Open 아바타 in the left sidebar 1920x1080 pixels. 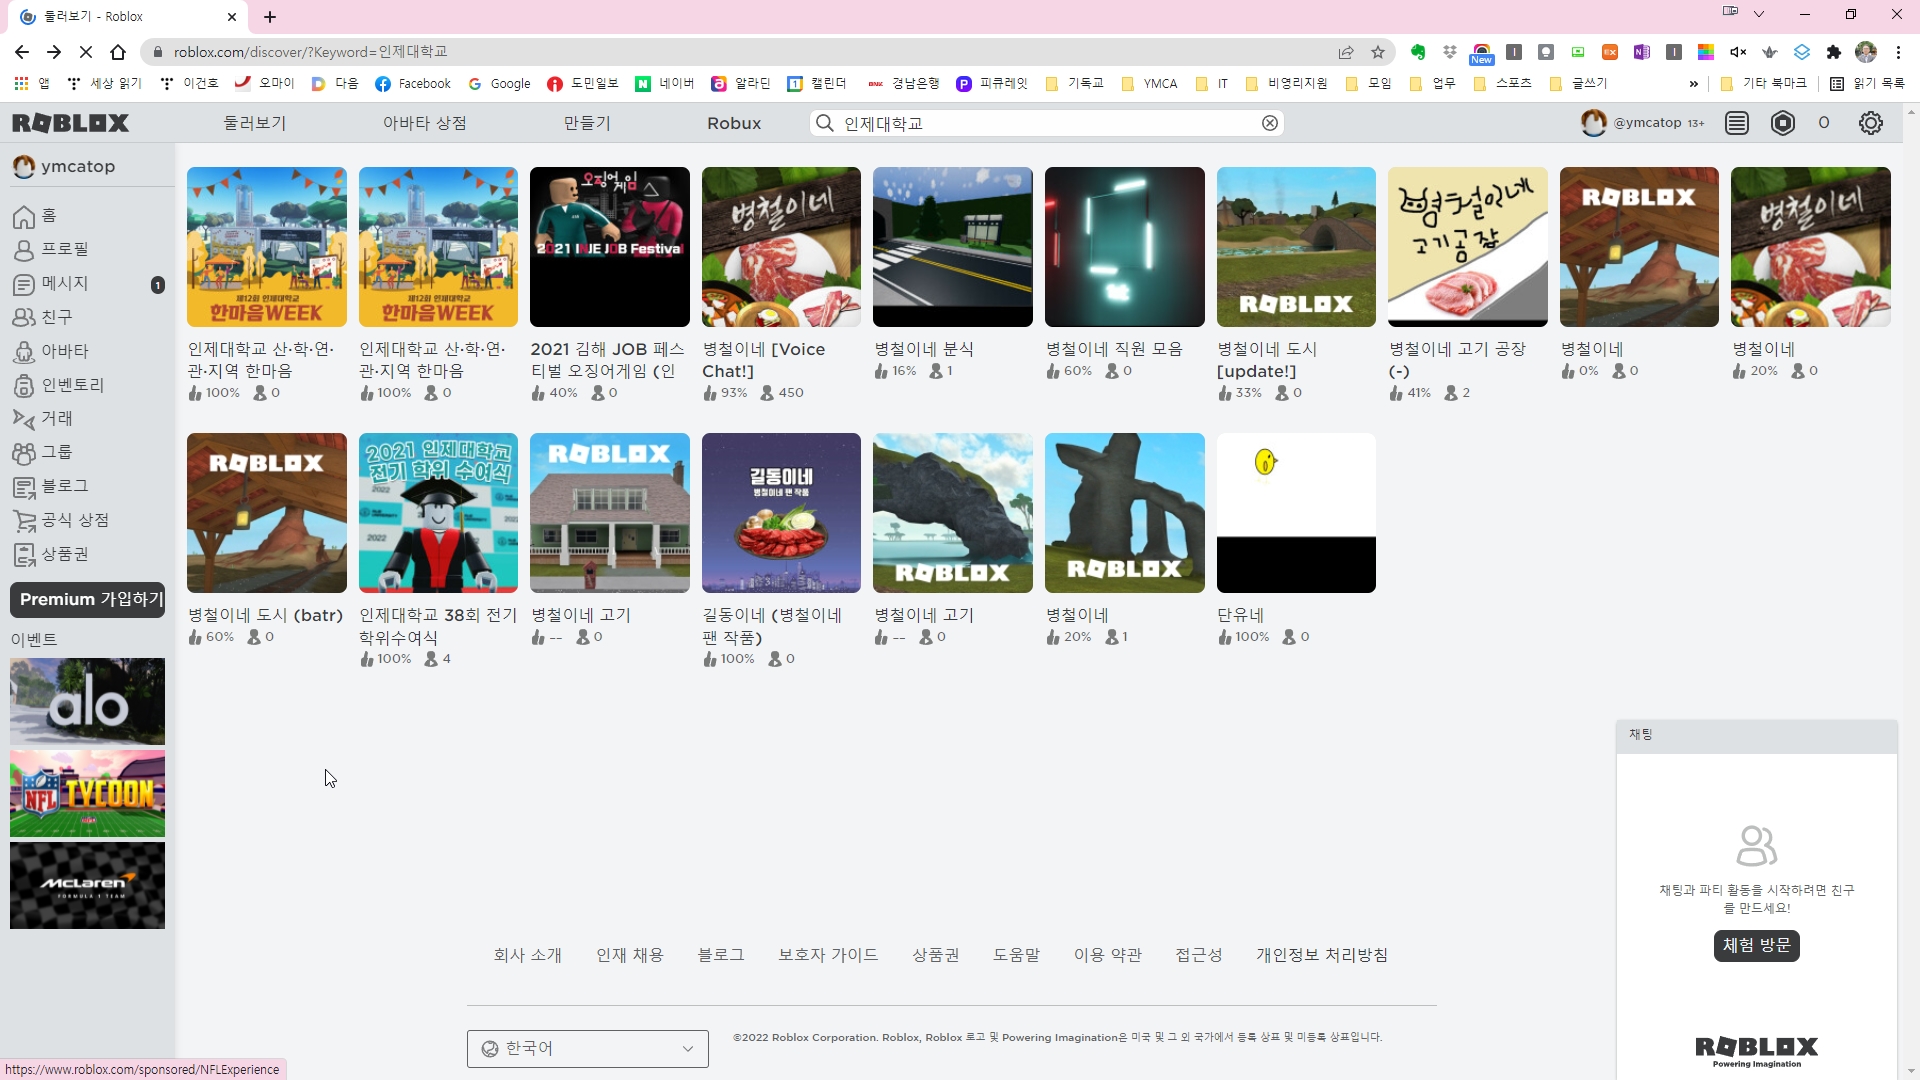pos(64,351)
